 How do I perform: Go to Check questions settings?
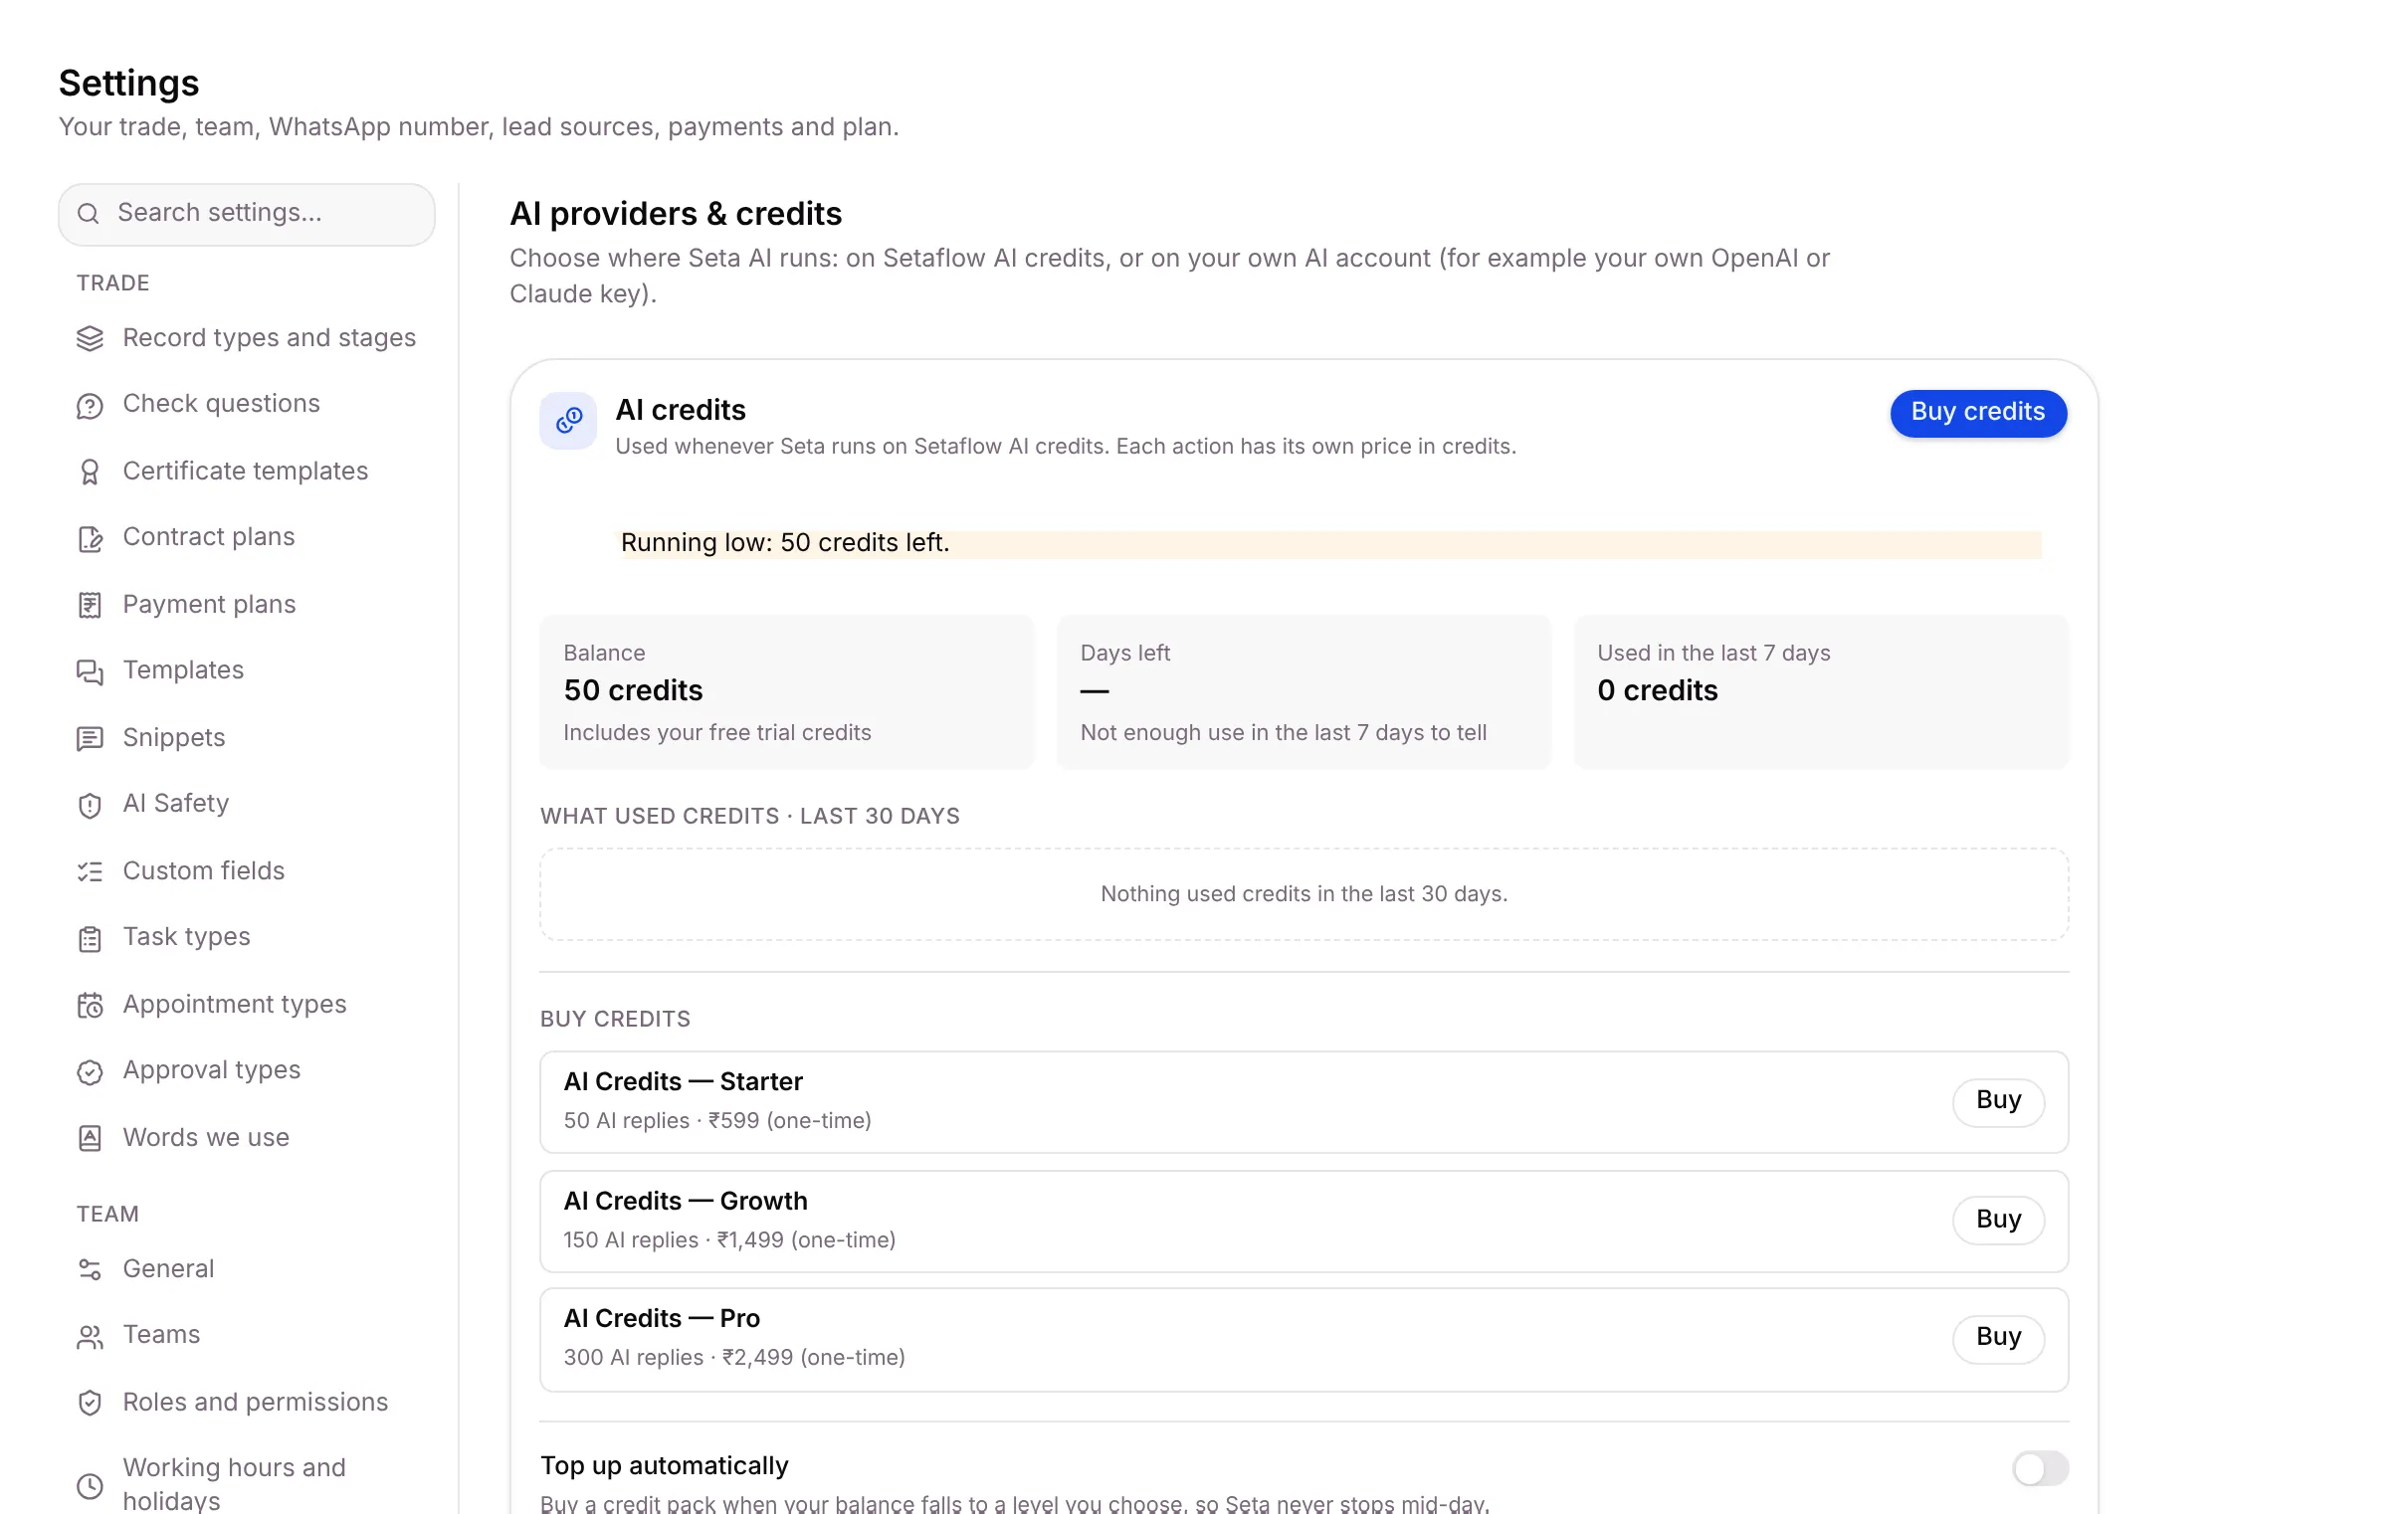pyautogui.click(x=247, y=404)
